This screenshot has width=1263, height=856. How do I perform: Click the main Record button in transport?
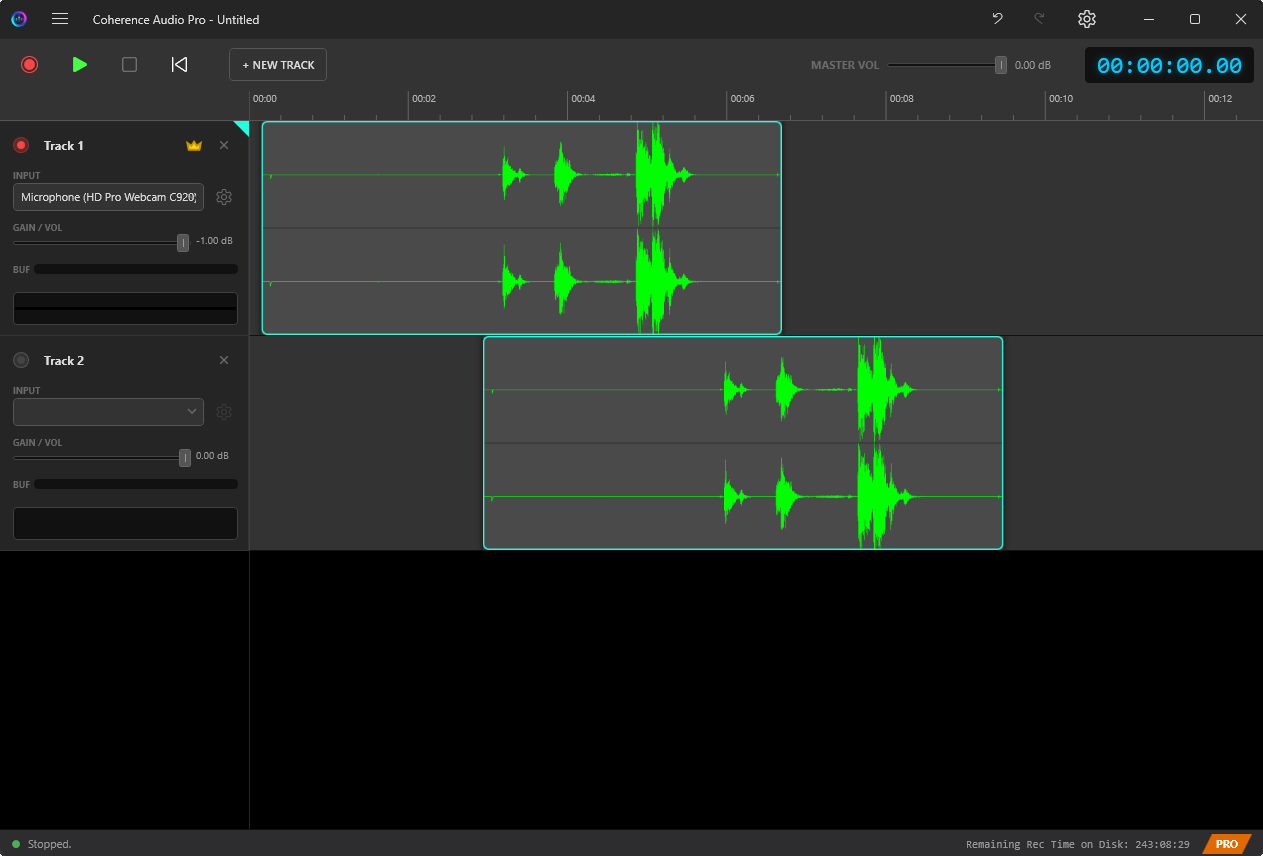tap(29, 65)
